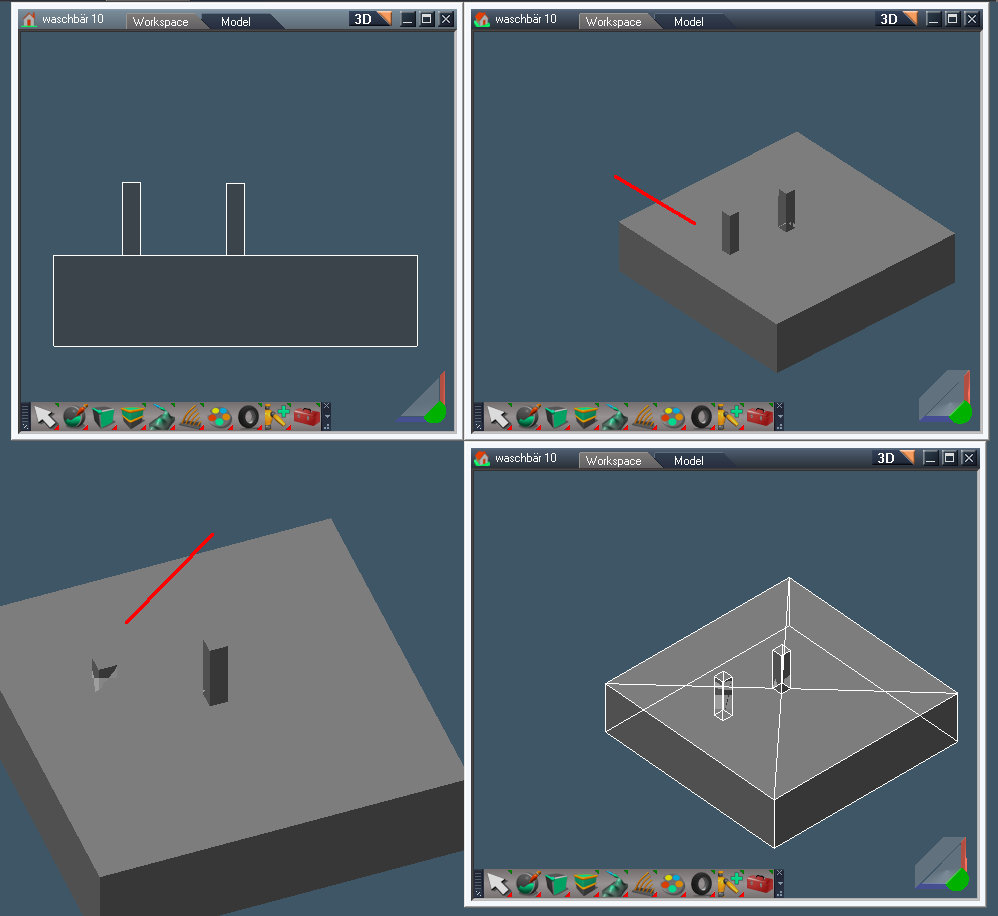This screenshot has height=916, width=998.
Task: Open the orange curved-lines tool in solid-view toolbar
Action: click(644, 416)
